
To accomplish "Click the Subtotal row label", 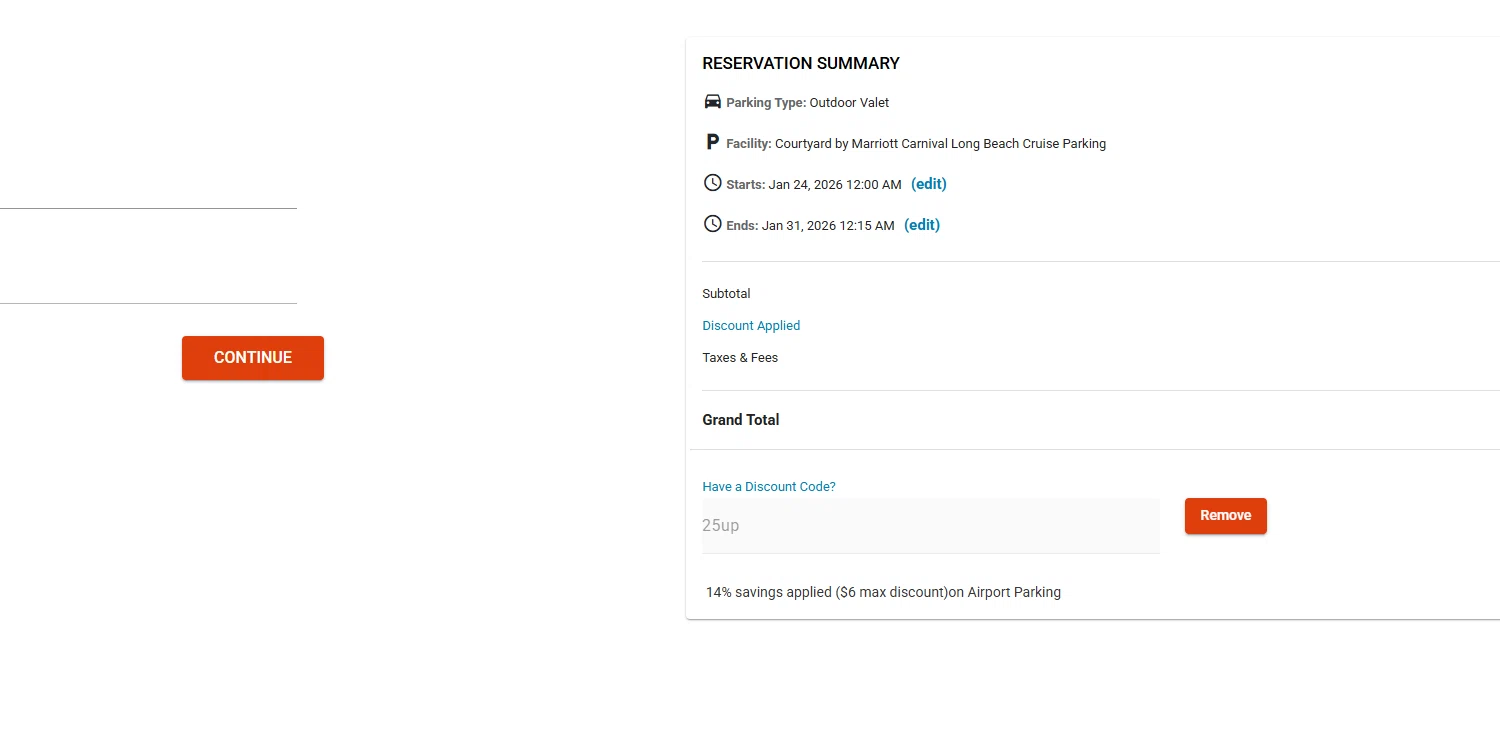I will 726,294.
